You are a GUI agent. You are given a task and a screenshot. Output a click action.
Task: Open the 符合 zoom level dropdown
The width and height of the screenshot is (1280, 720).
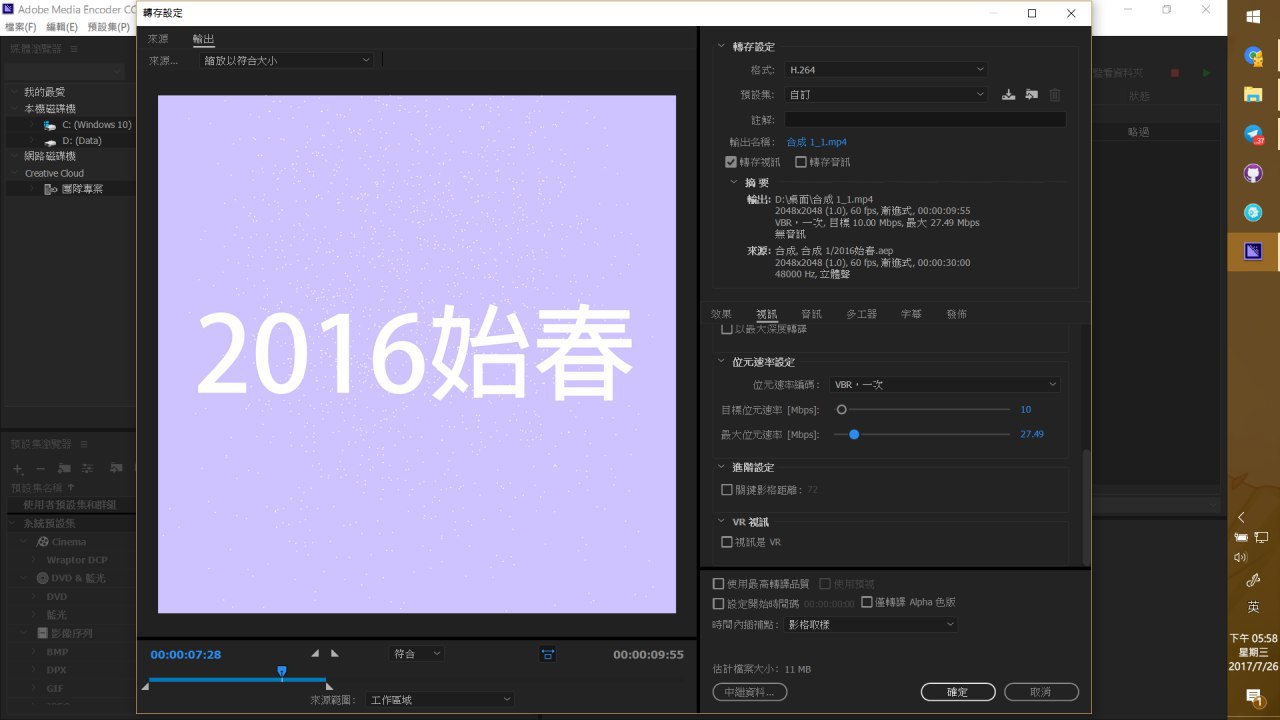pos(416,654)
